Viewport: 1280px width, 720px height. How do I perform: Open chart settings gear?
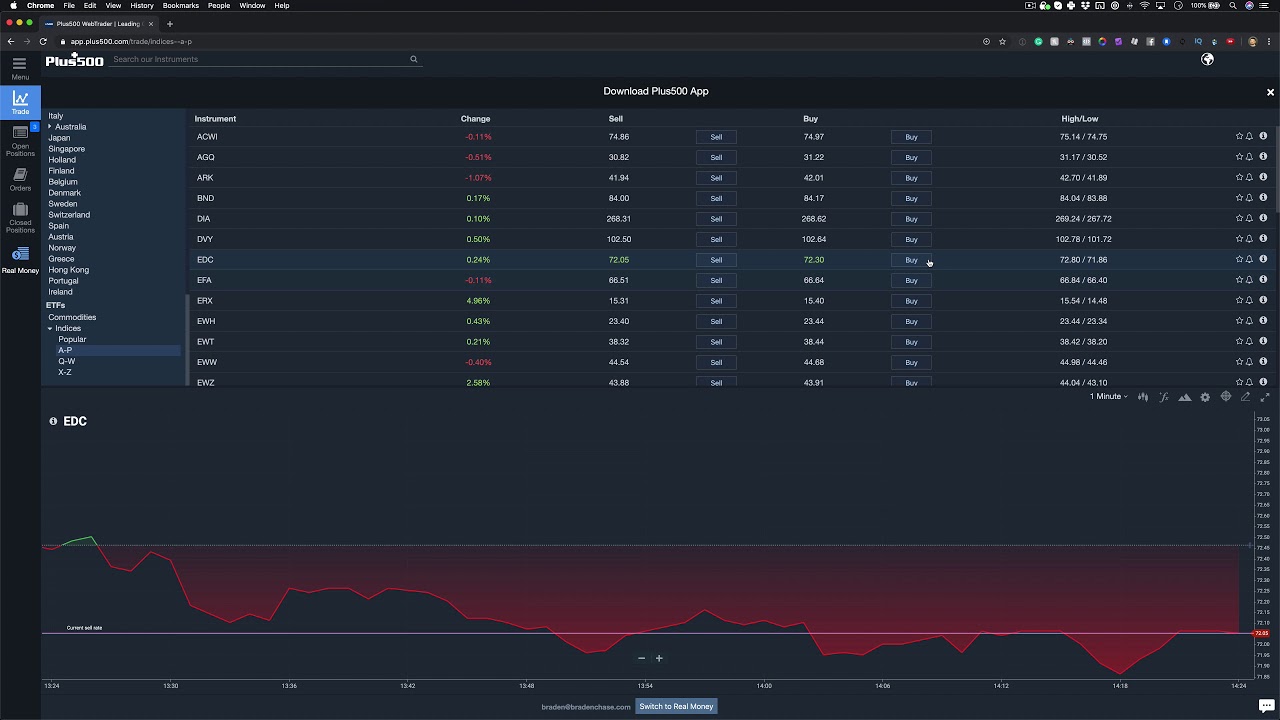click(x=1205, y=397)
